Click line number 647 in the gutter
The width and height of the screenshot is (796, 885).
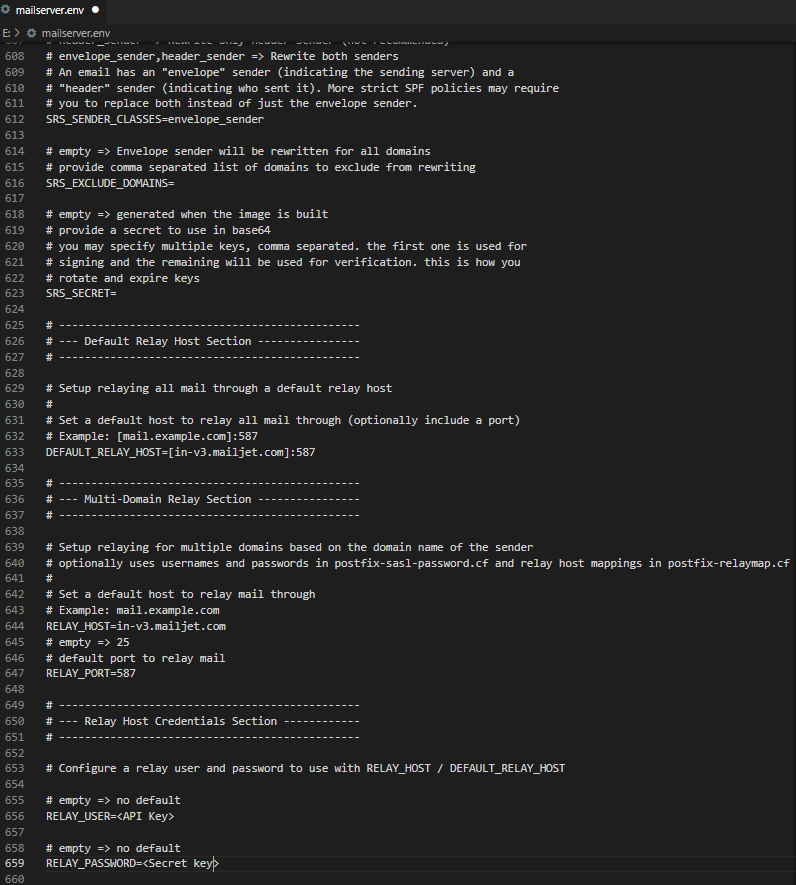pyautogui.click(x=16, y=673)
